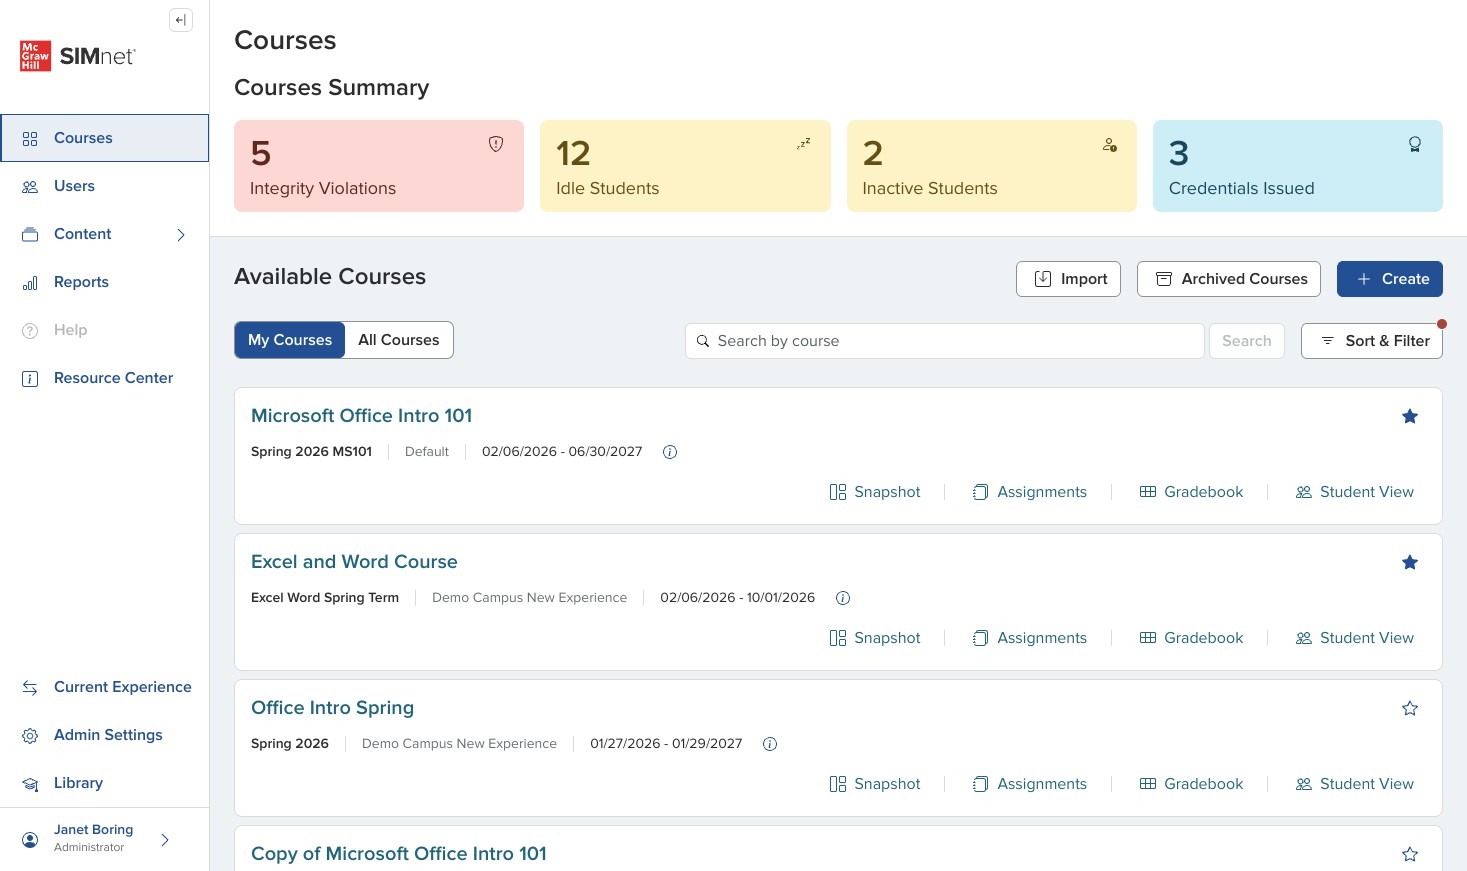Open Assignments for Office Intro Spring
This screenshot has height=871, width=1467.
(1029, 784)
